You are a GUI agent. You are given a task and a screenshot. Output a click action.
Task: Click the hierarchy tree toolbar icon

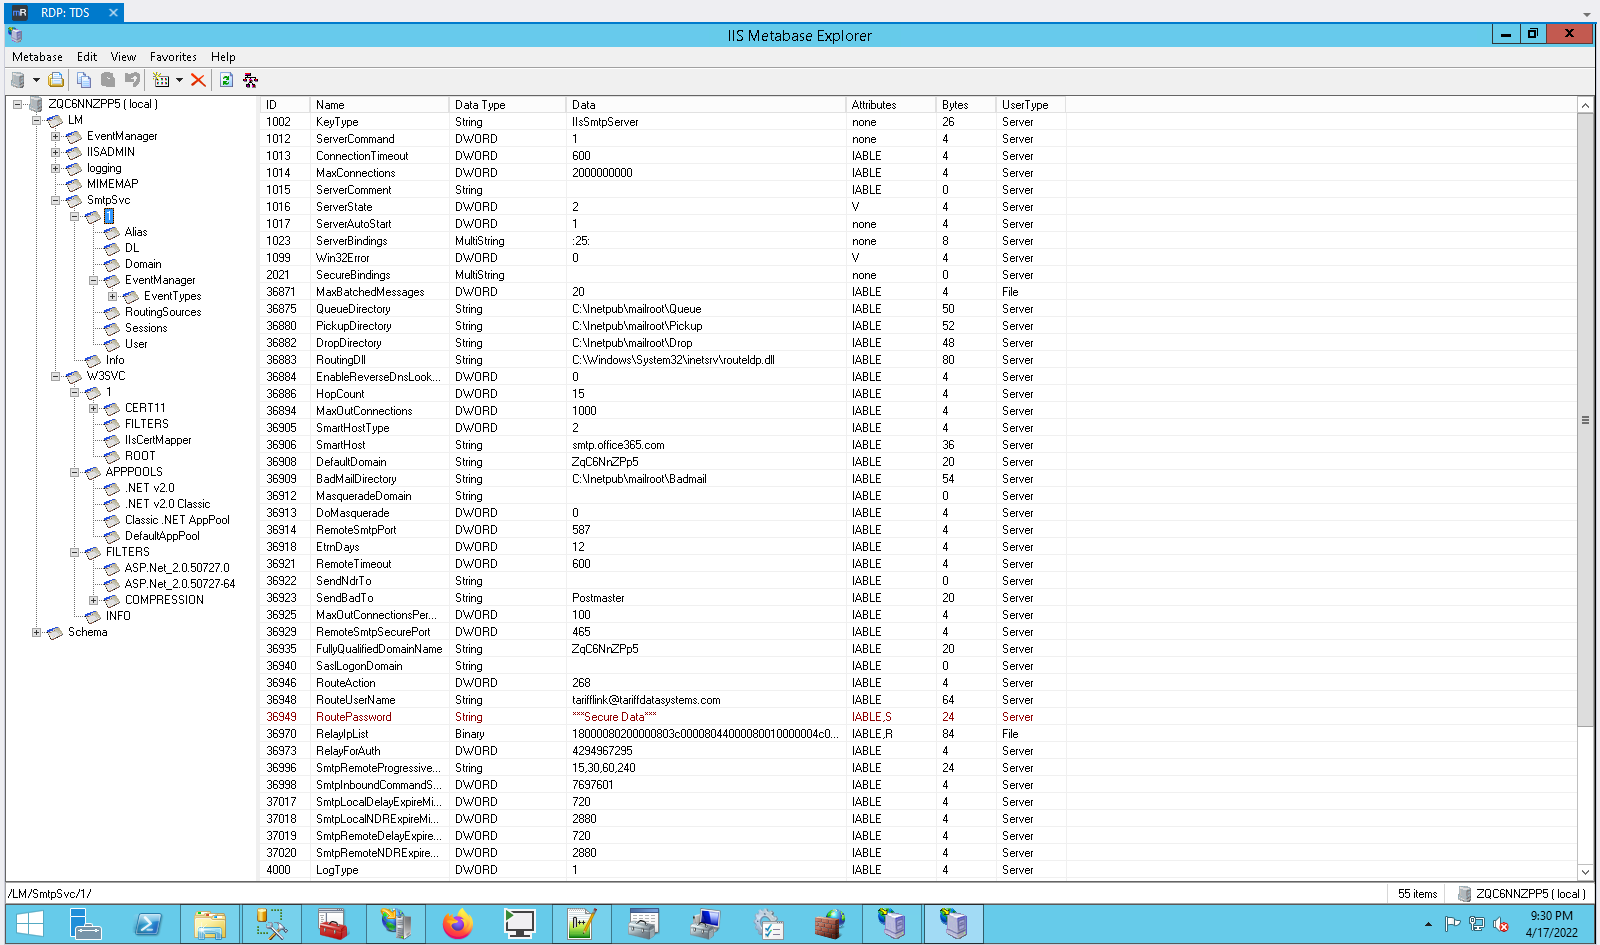point(250,80)
